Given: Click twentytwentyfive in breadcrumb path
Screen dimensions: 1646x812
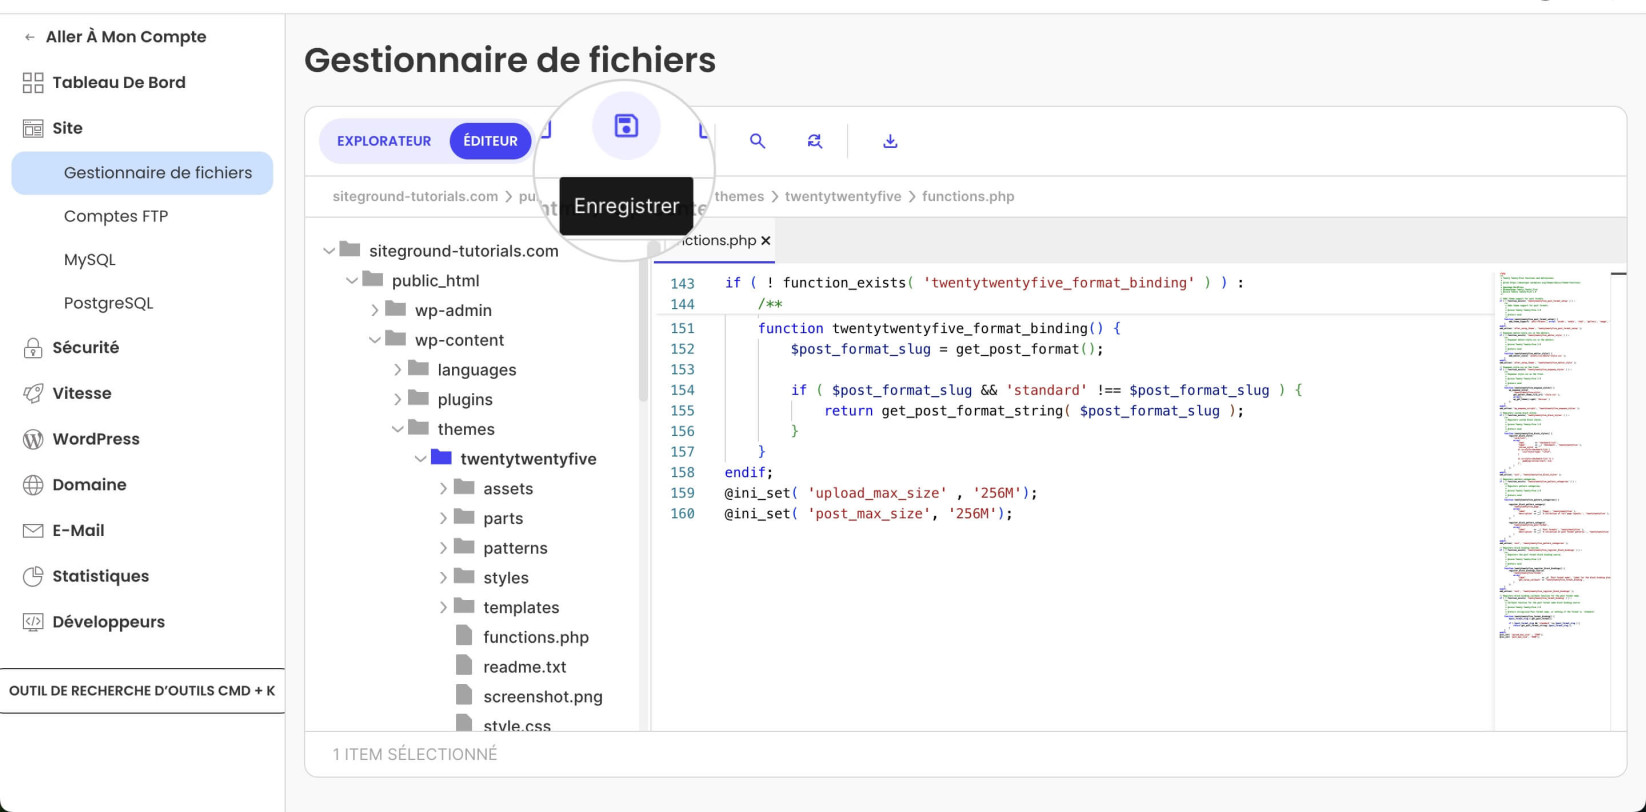Looking at the screenshot, I should coord(843,197).
